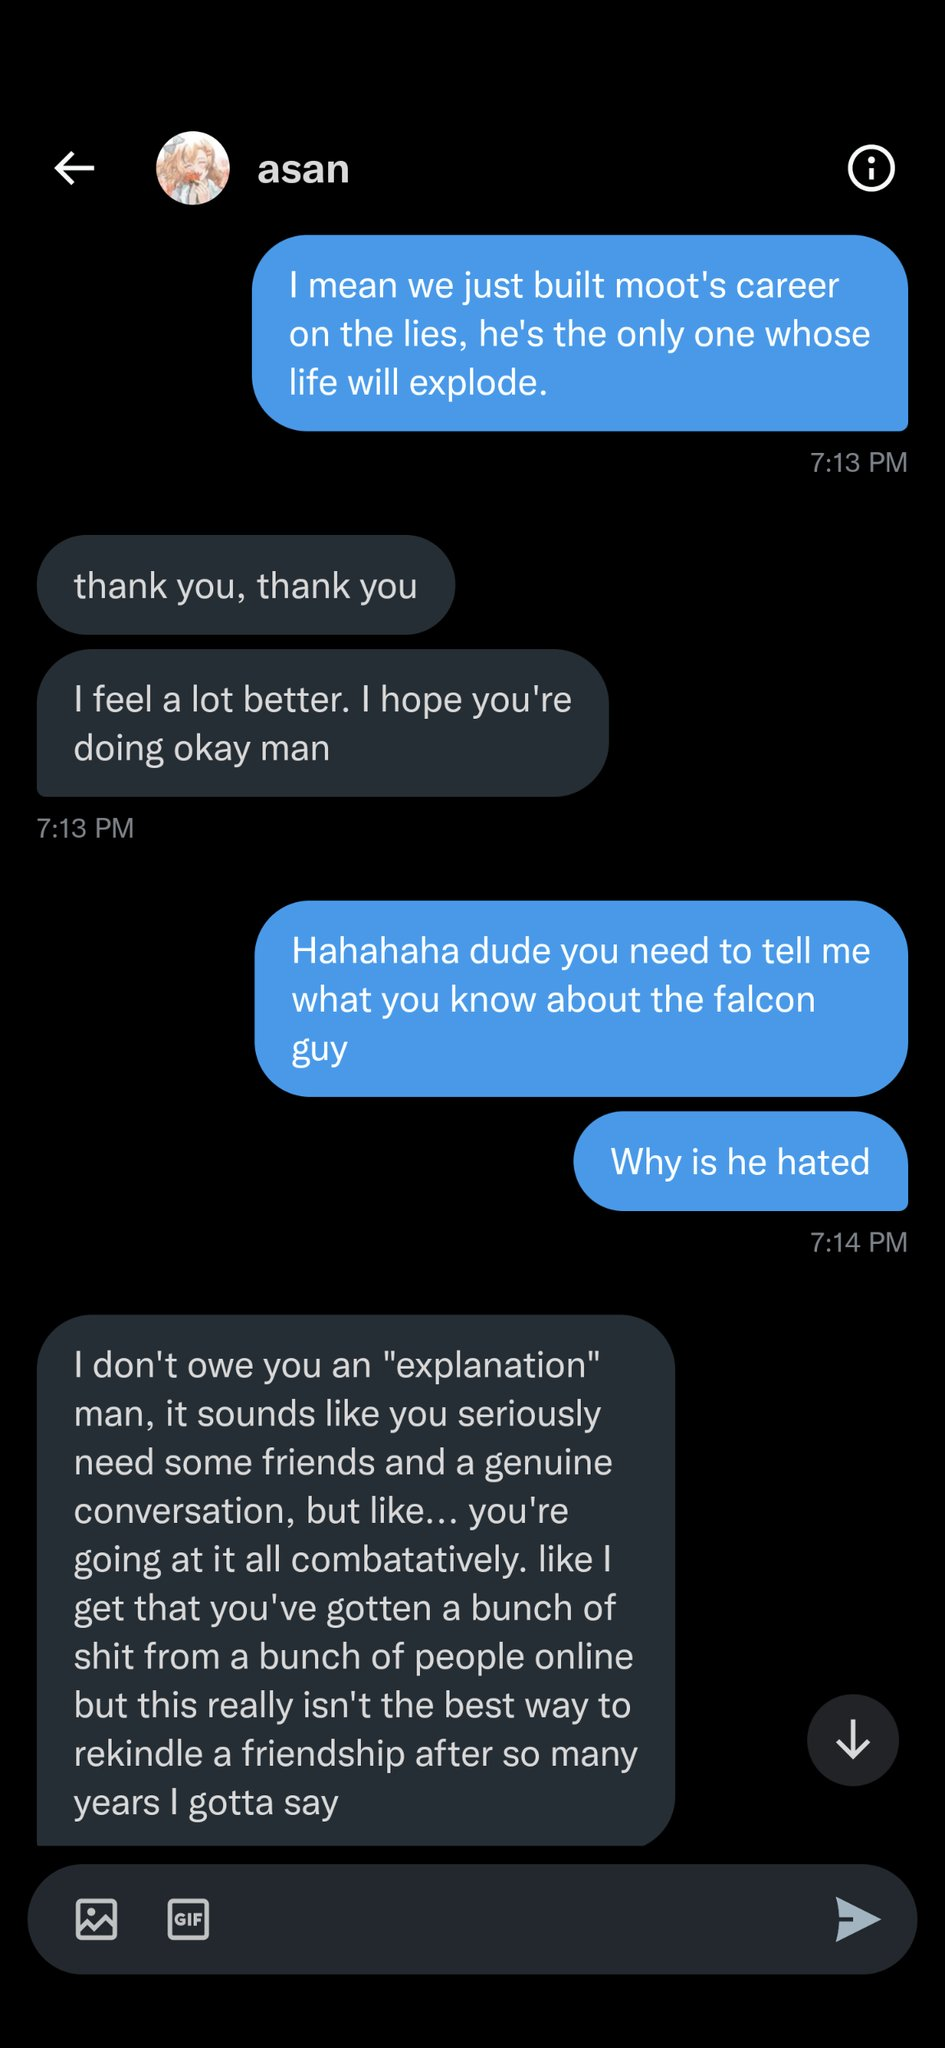Select the "built moot's career" message bubble
945x2048 pixels.
579,333
